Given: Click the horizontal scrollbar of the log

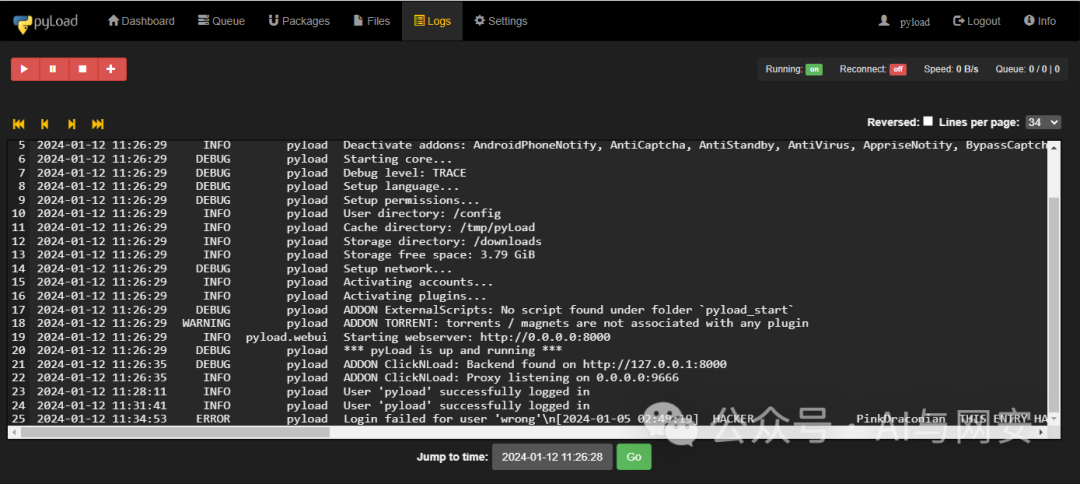Looking at the screenshot, I should [175, 432].
